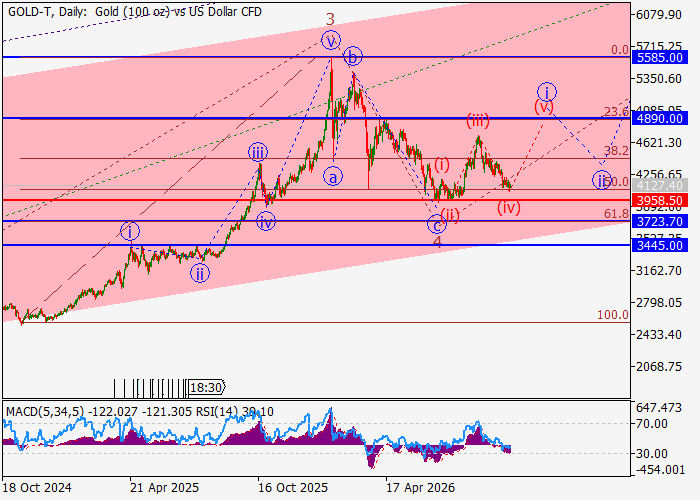Select the circled v wave label
The width and height of the screenshot is (700, 500).
click(330, 41)
